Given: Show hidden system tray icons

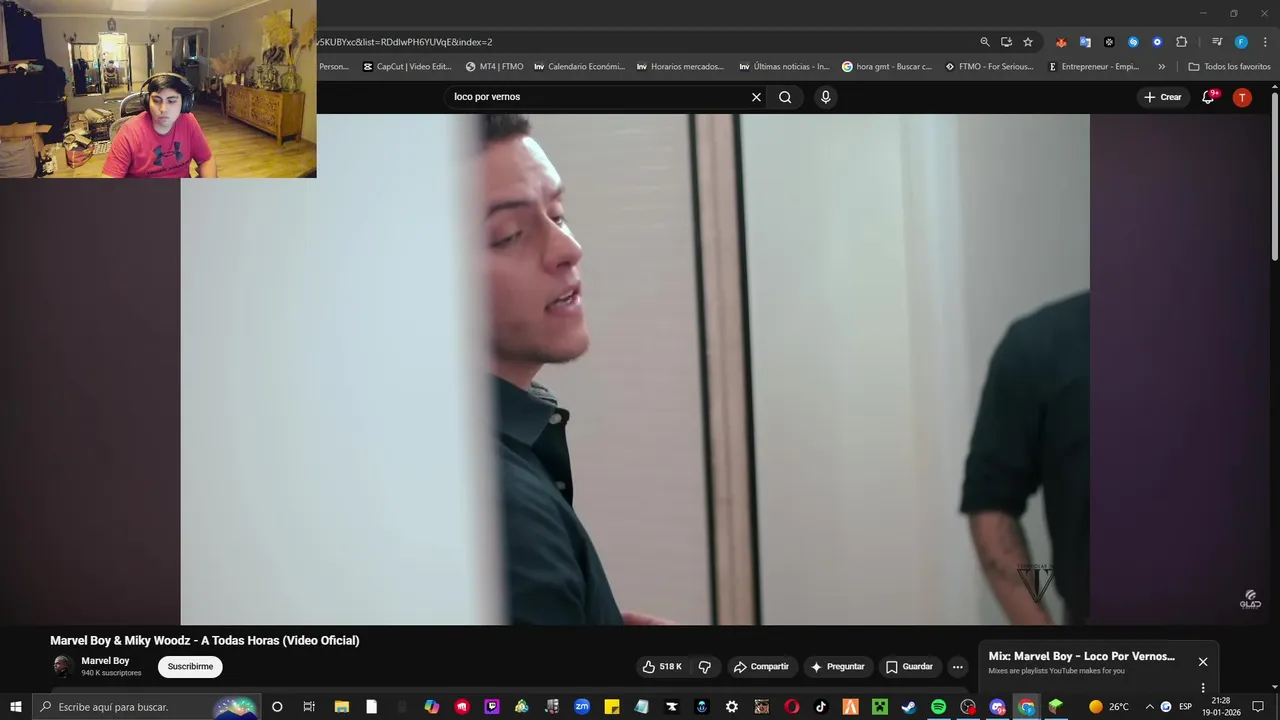Looking at the screenshot, I should 1149,707.
